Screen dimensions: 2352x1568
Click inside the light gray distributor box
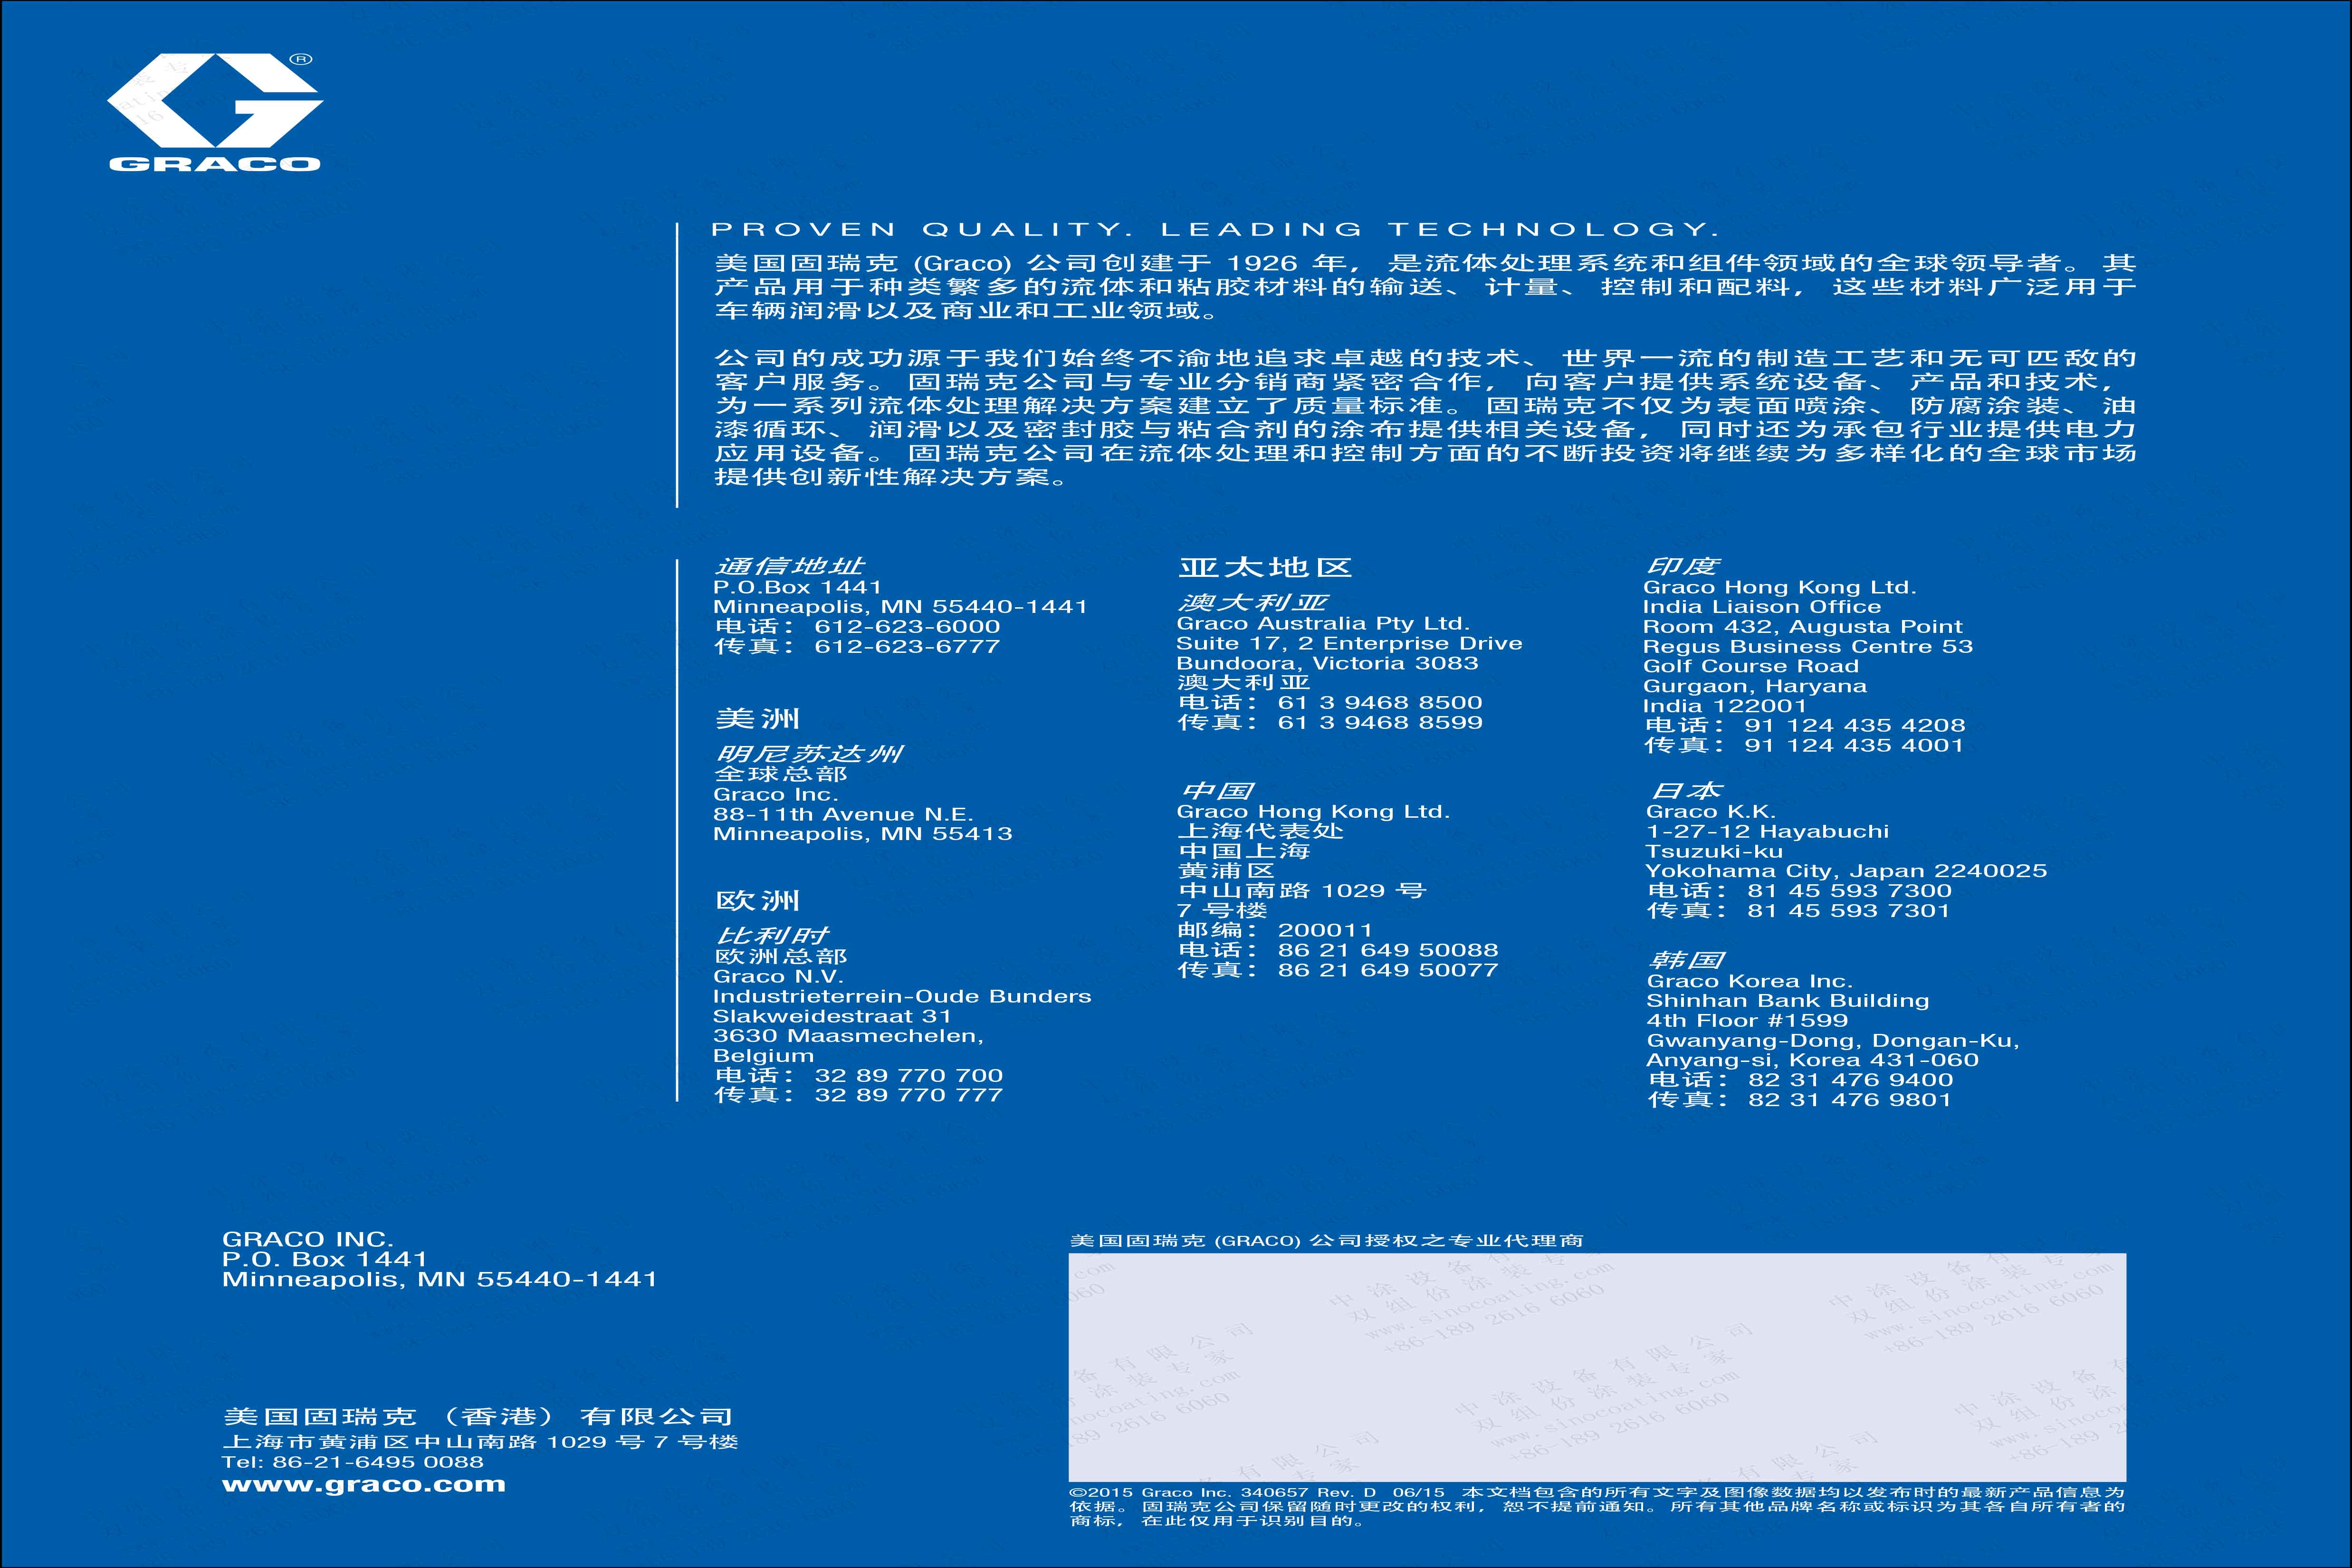(x=1597, y=1367)
